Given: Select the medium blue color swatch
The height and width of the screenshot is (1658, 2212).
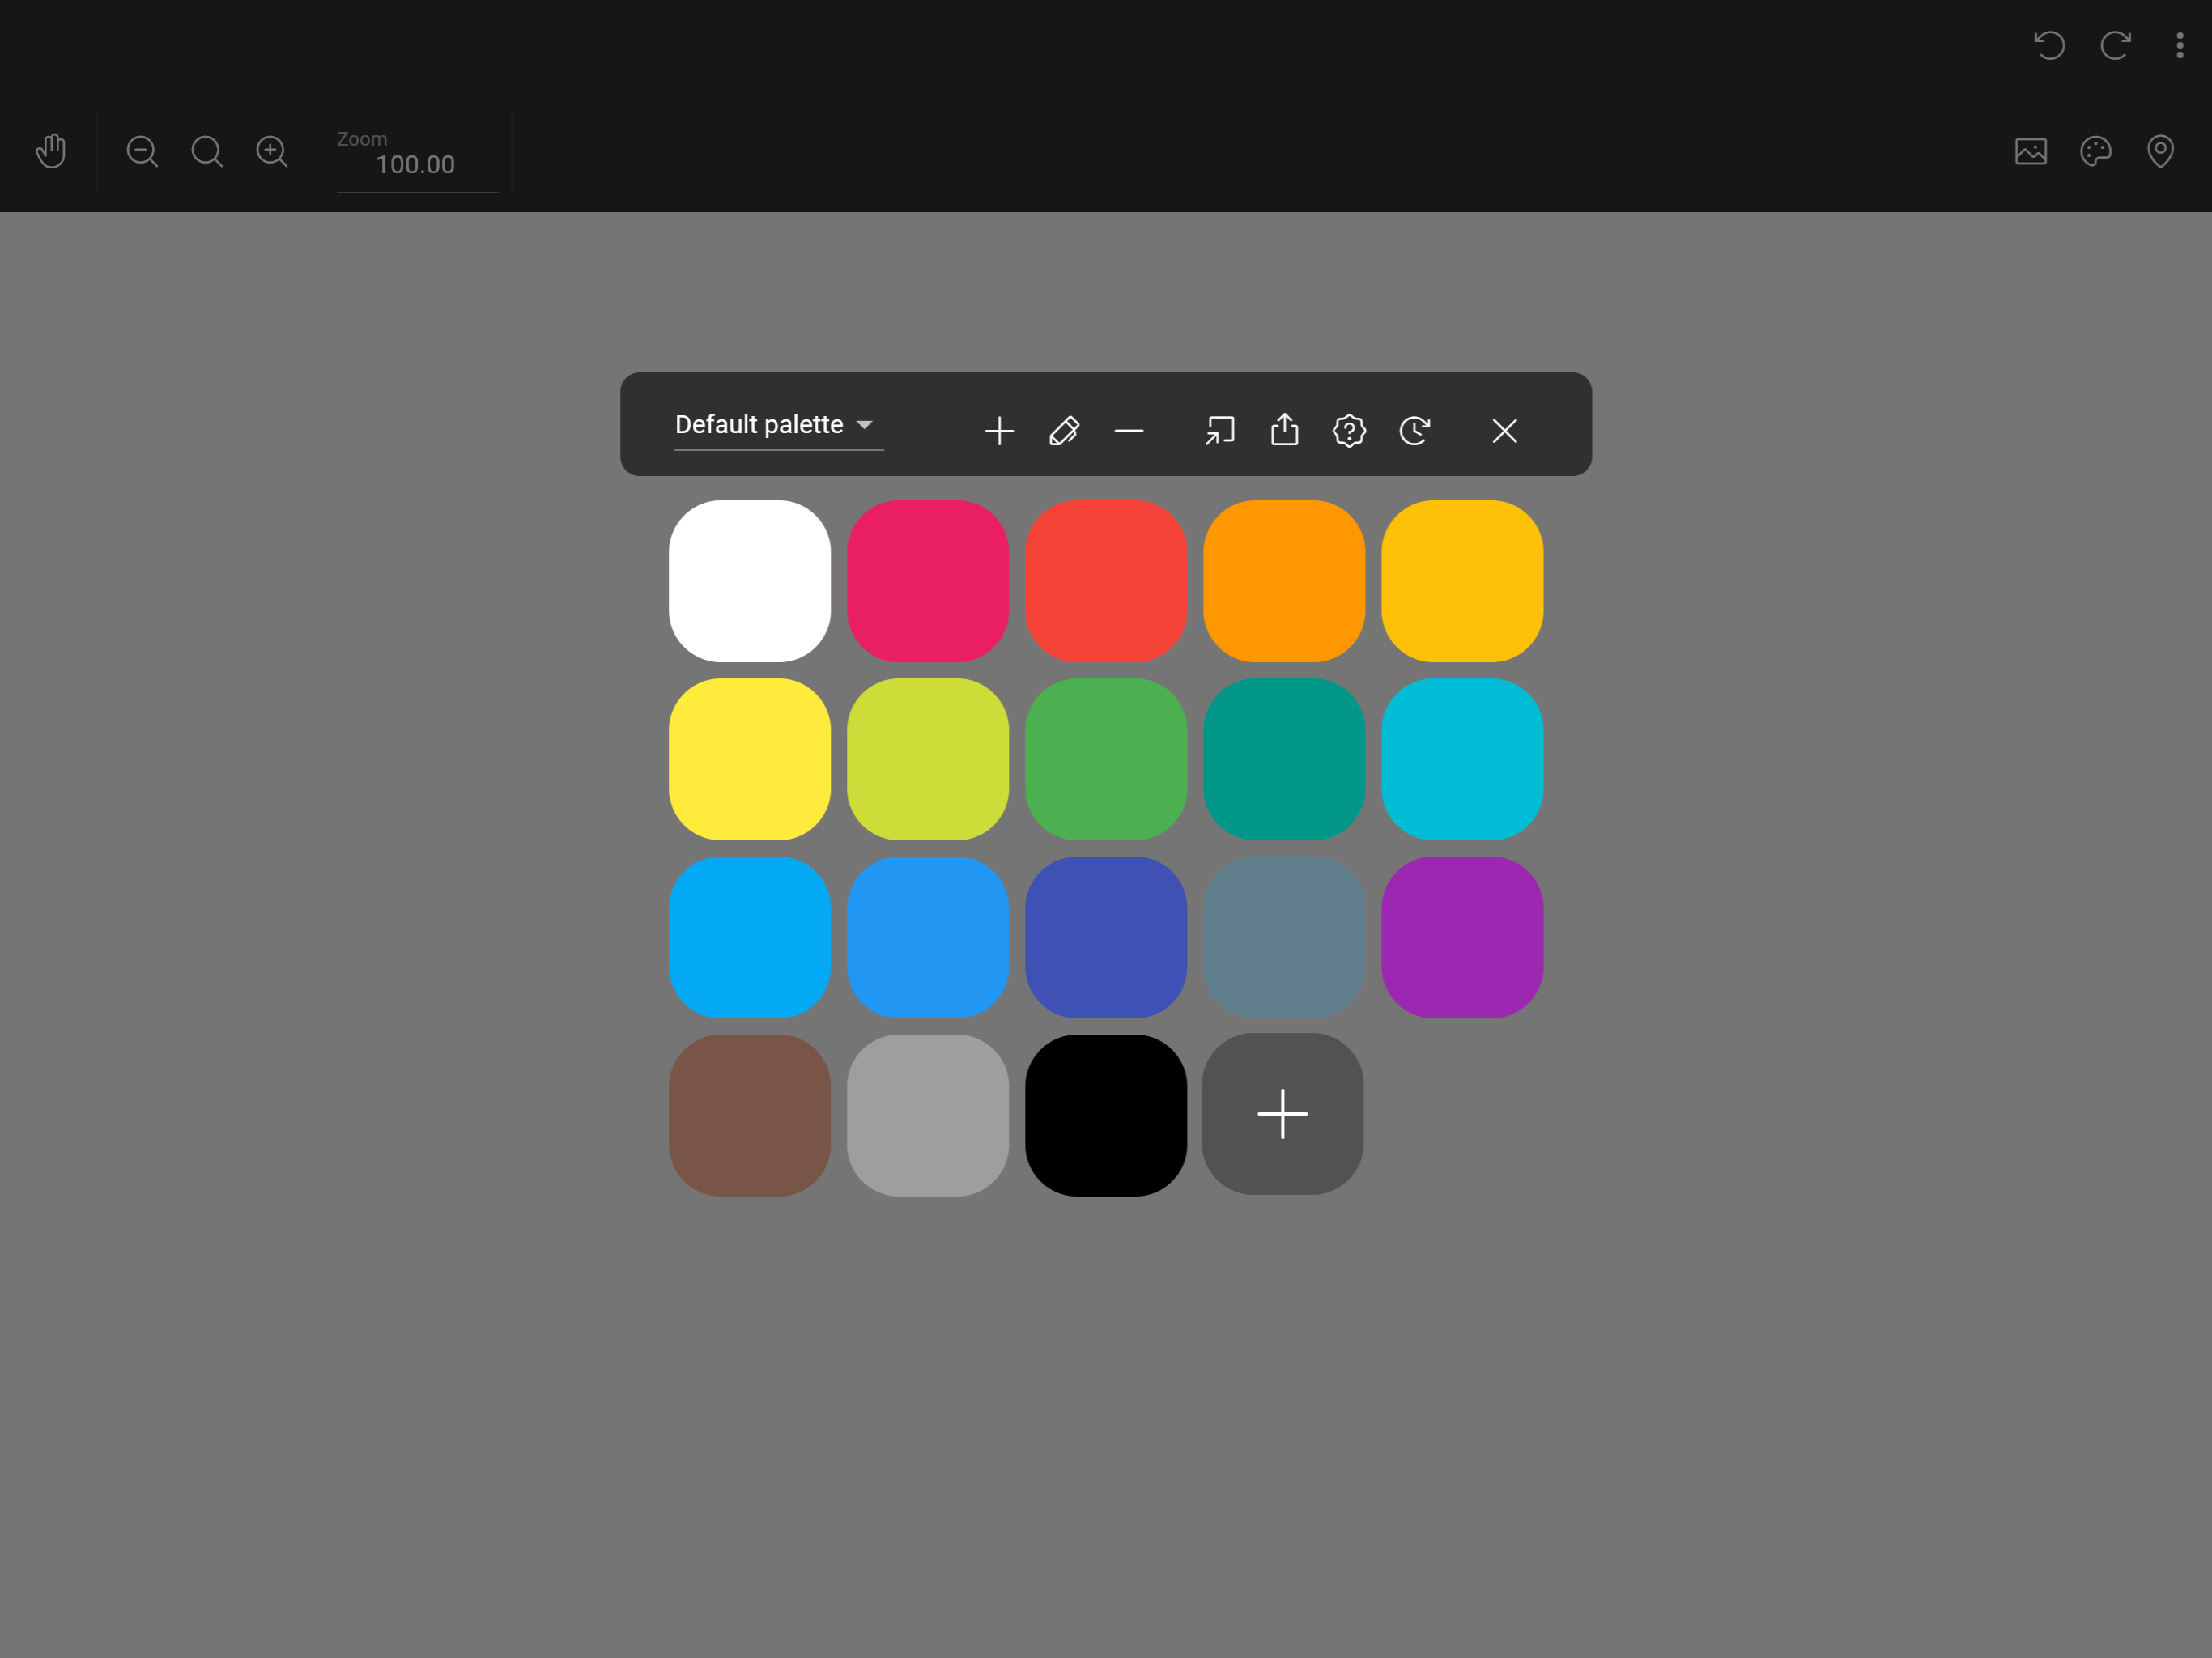Looking at the screenshot, I should pyautogui.click(x=928, y=937).
